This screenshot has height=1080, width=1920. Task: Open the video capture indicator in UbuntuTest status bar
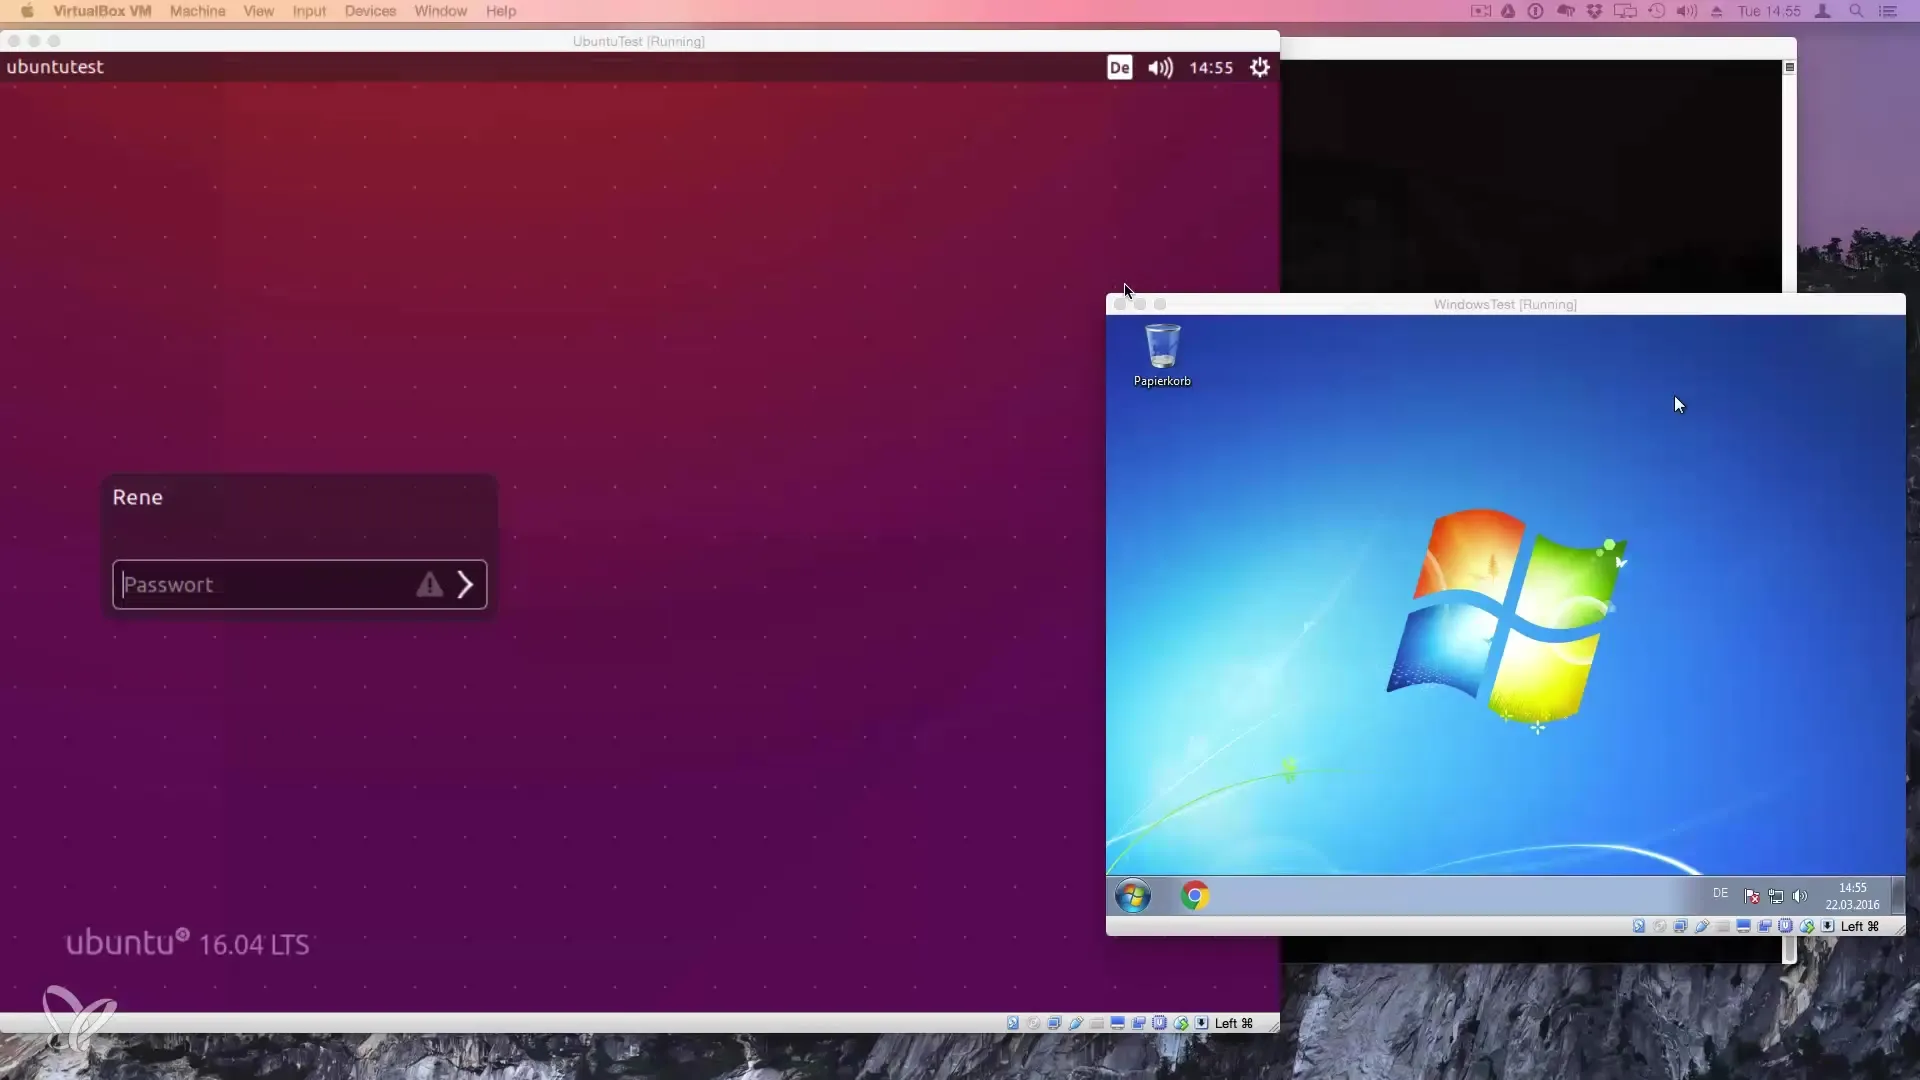pyautogui.click(x=1139, y=1023)
